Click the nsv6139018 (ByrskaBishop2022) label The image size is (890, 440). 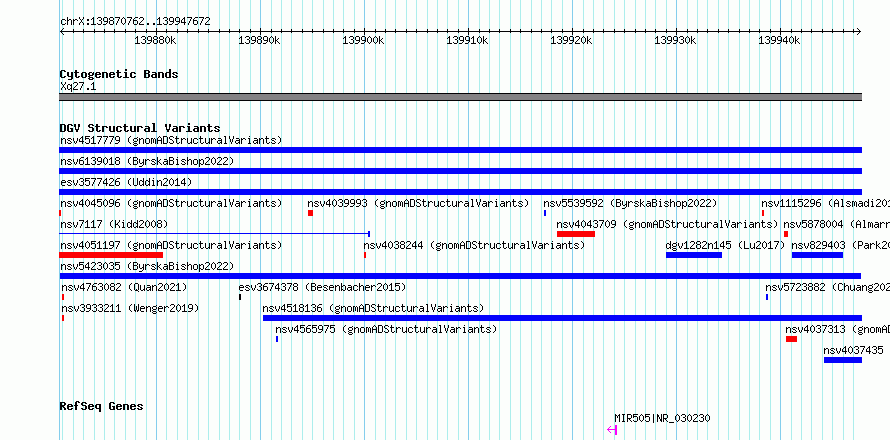click(147, 161)
